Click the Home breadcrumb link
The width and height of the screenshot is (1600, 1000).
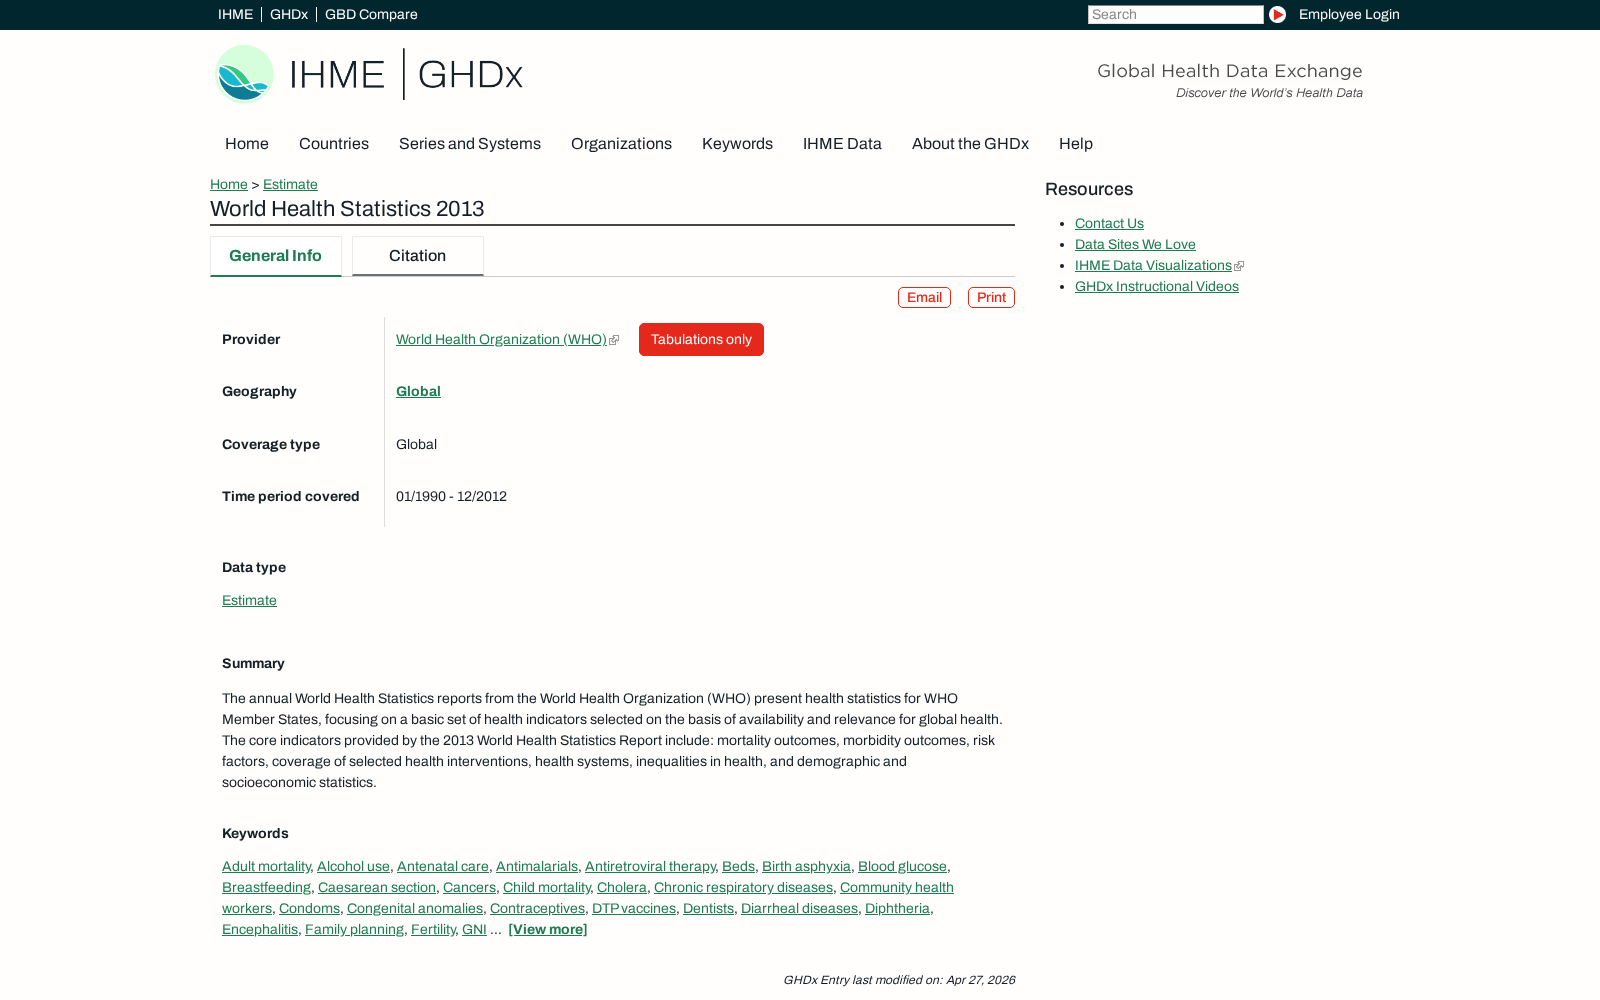(229, 184)
